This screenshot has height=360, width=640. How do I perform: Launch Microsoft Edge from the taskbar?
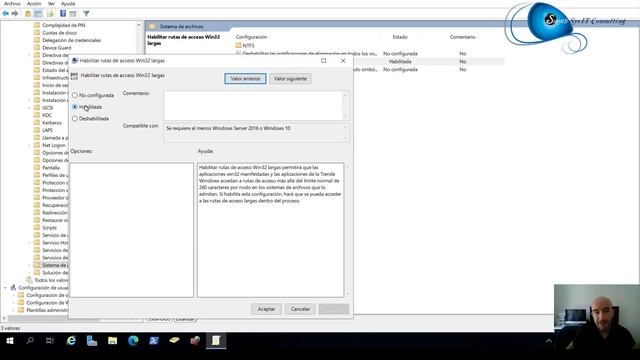pos(133,340)
